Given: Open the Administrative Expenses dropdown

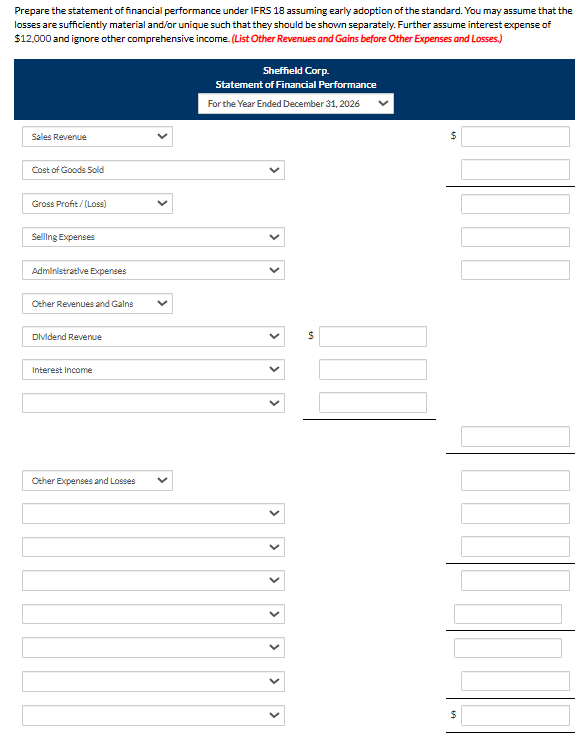Looking at the screenshot, I should click(153, 270).
